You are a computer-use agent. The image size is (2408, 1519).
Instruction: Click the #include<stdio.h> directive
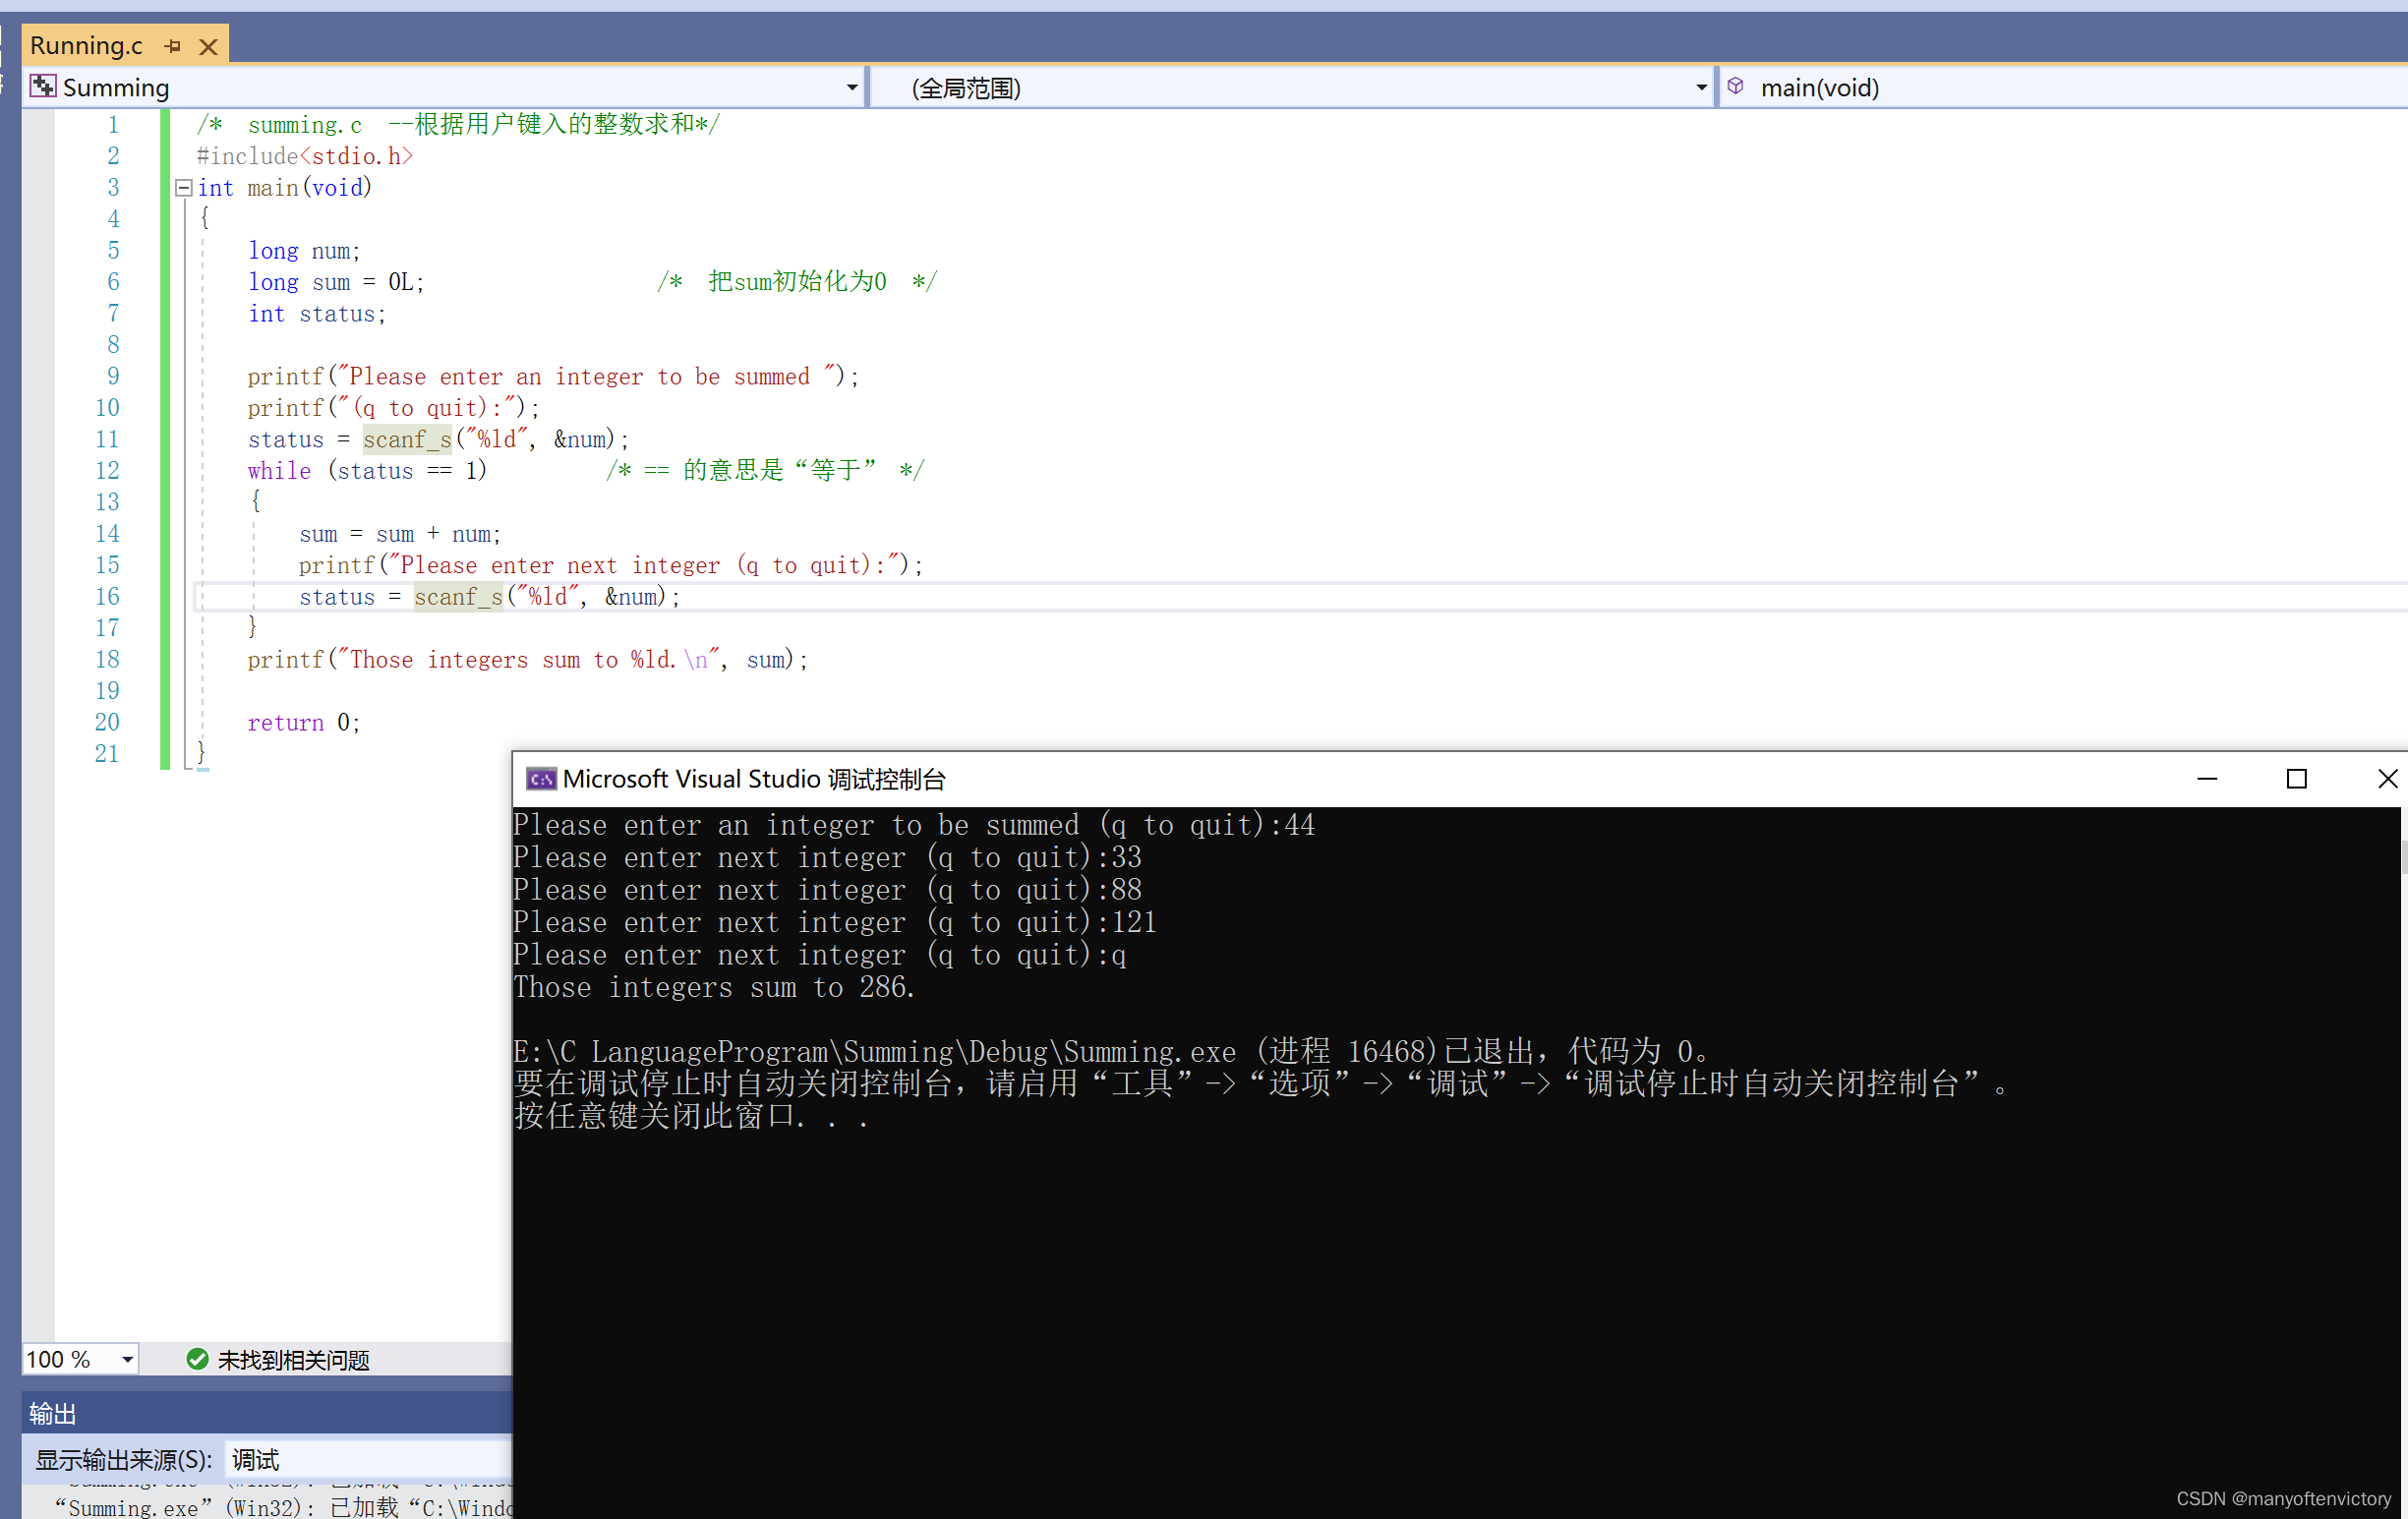coord(305,156)
